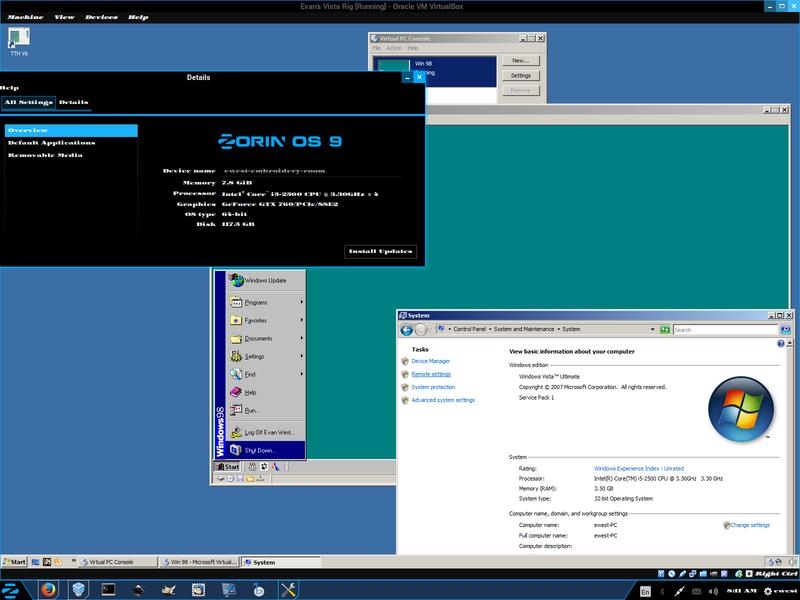
Task: Switch to Virtual PC Console taskbar button
Action: [118, 562]
